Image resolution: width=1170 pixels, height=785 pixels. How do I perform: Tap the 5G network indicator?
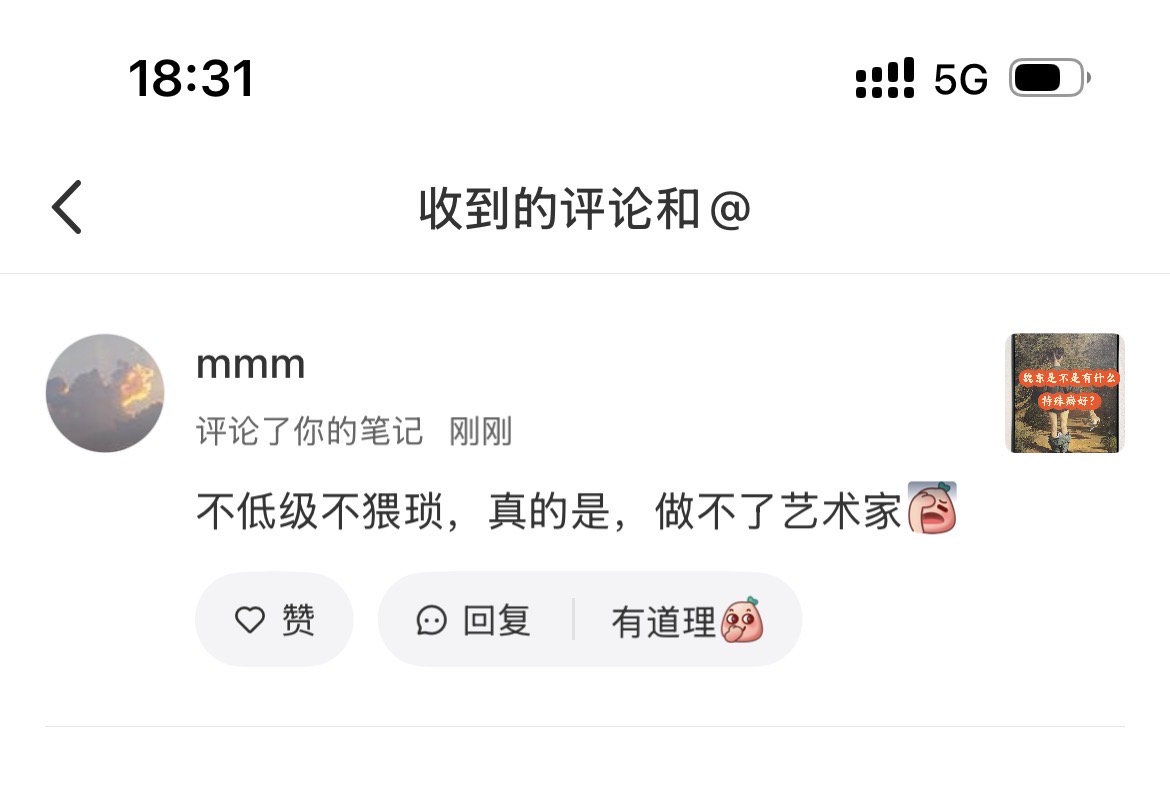coord(960,79)
